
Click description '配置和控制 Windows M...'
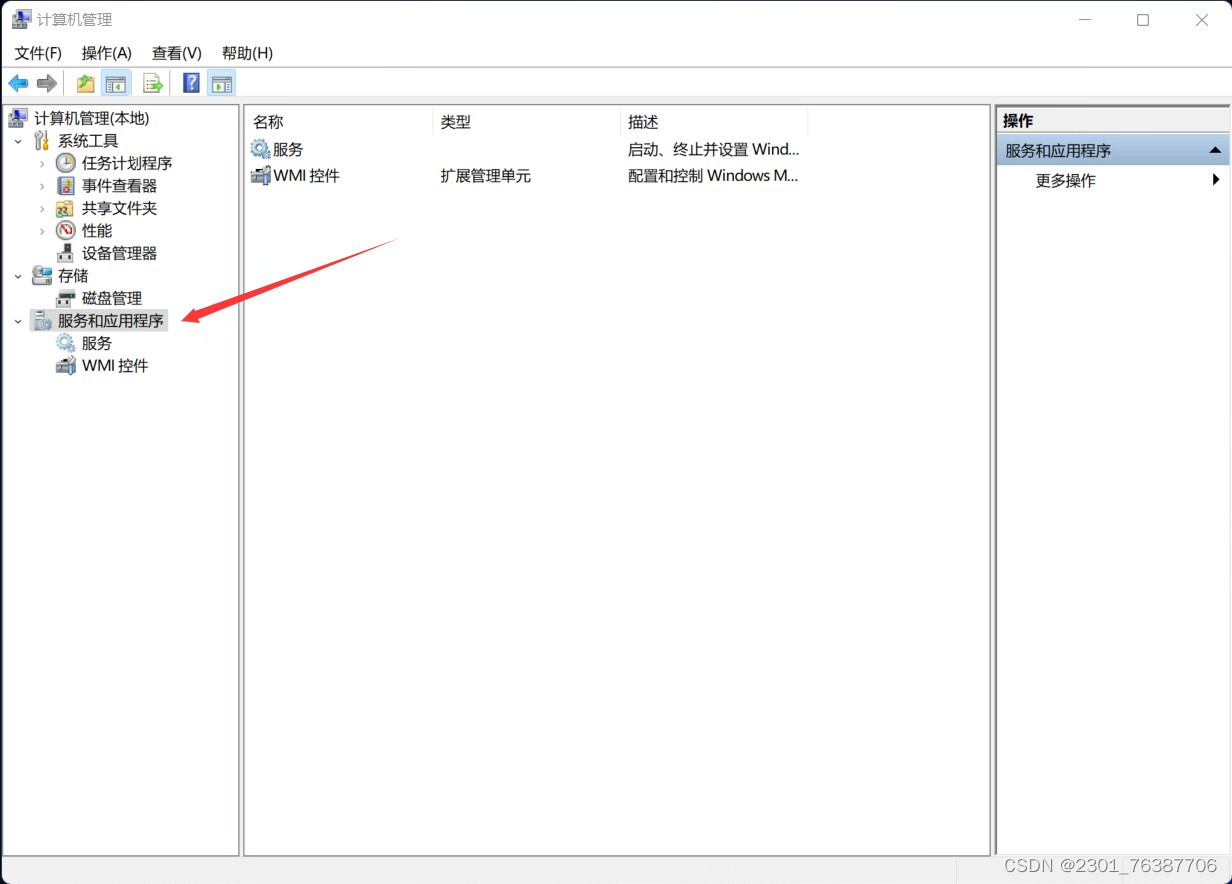pos(713,176)
